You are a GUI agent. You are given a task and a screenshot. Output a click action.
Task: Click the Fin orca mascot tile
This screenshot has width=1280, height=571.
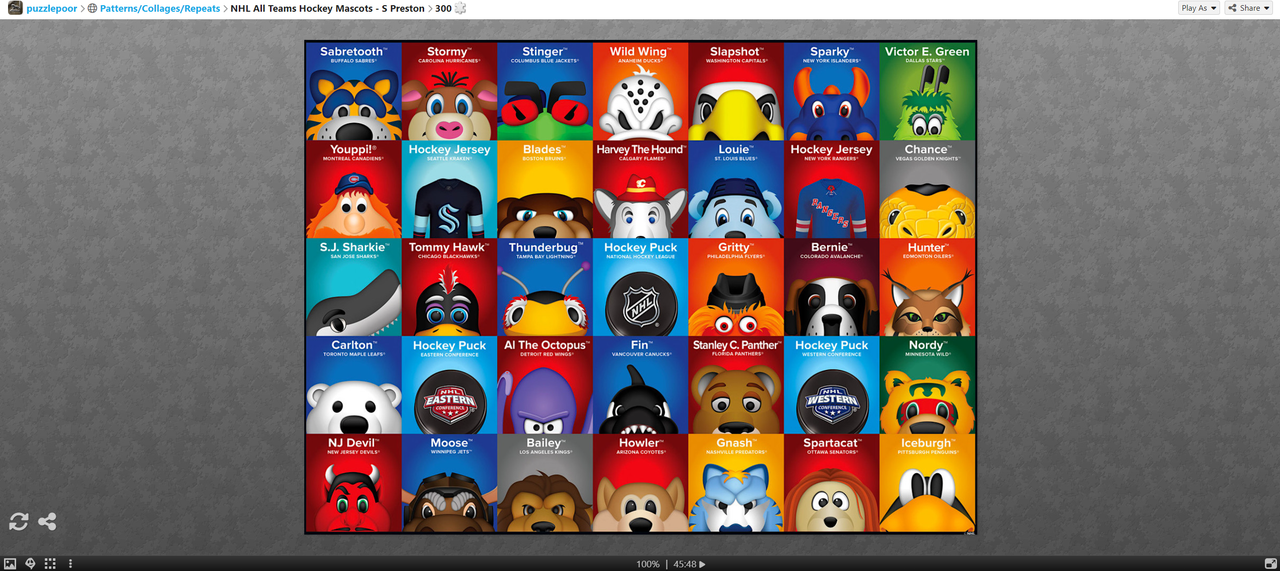[x=640, y=385]
